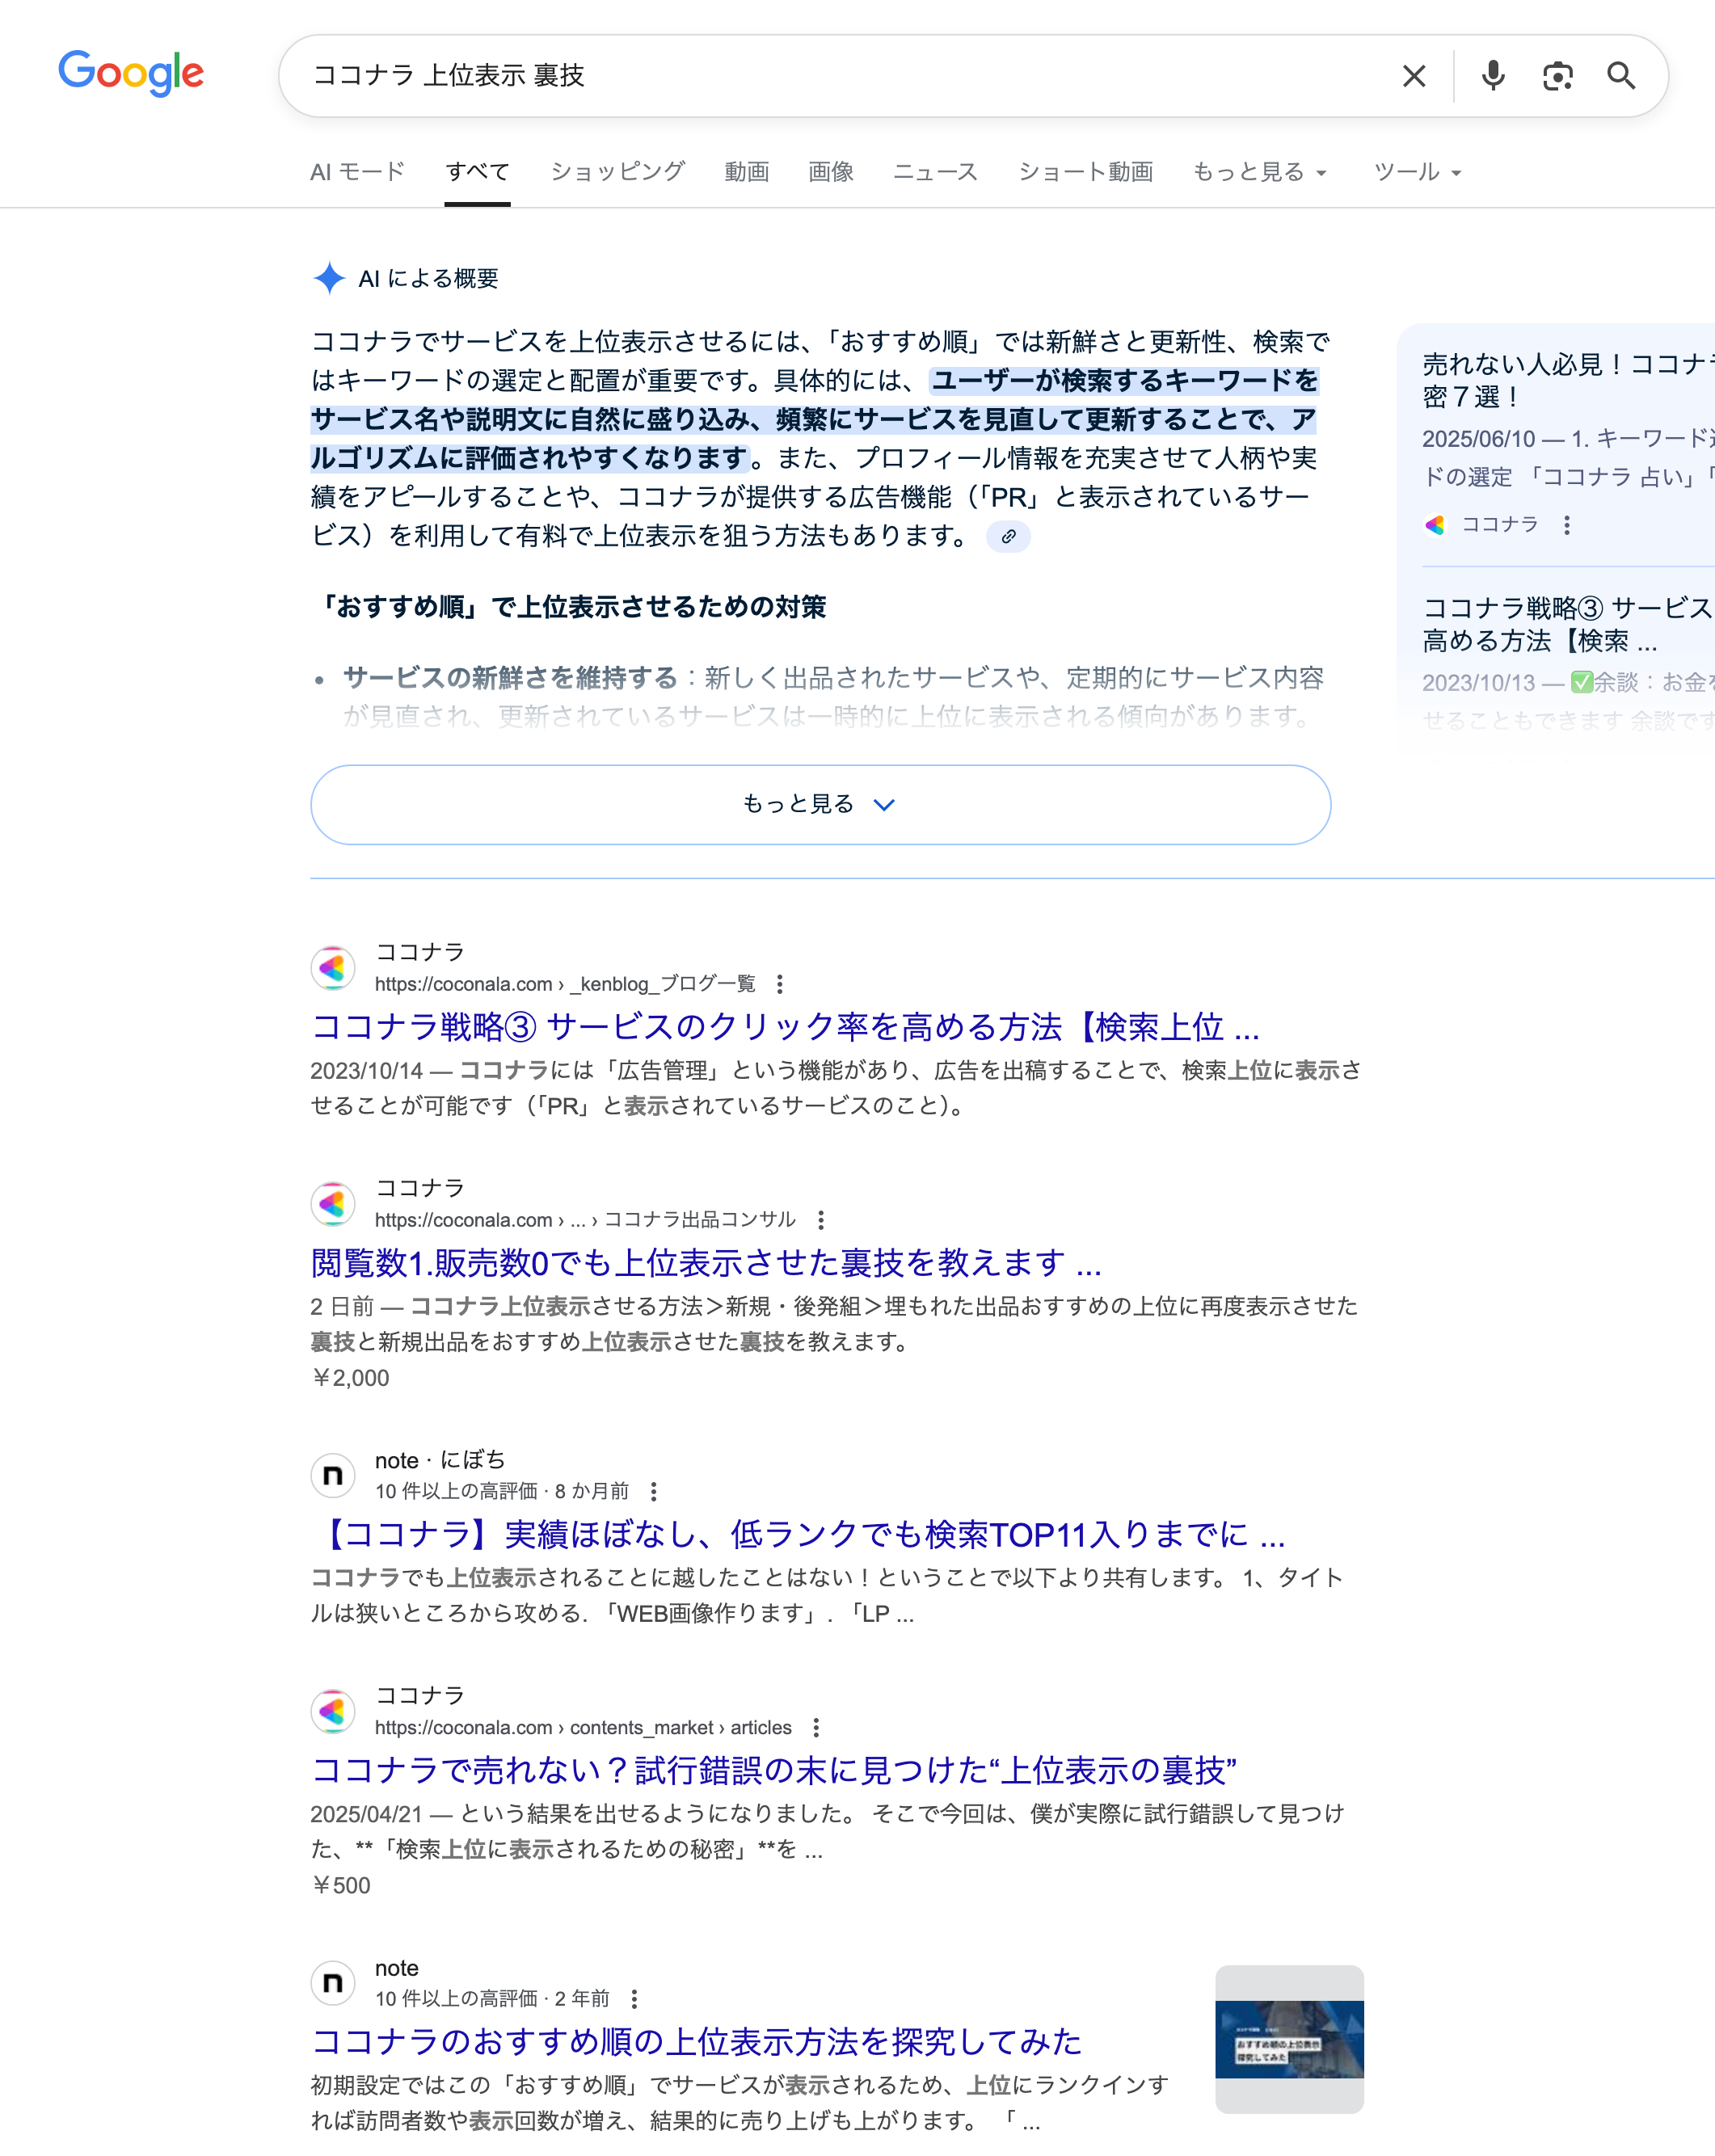Click URL https://coconala.com › _kenblog_ブログ一覧
The width and height of the screenshot is (1715, 2156).
(x=565, y=984)
